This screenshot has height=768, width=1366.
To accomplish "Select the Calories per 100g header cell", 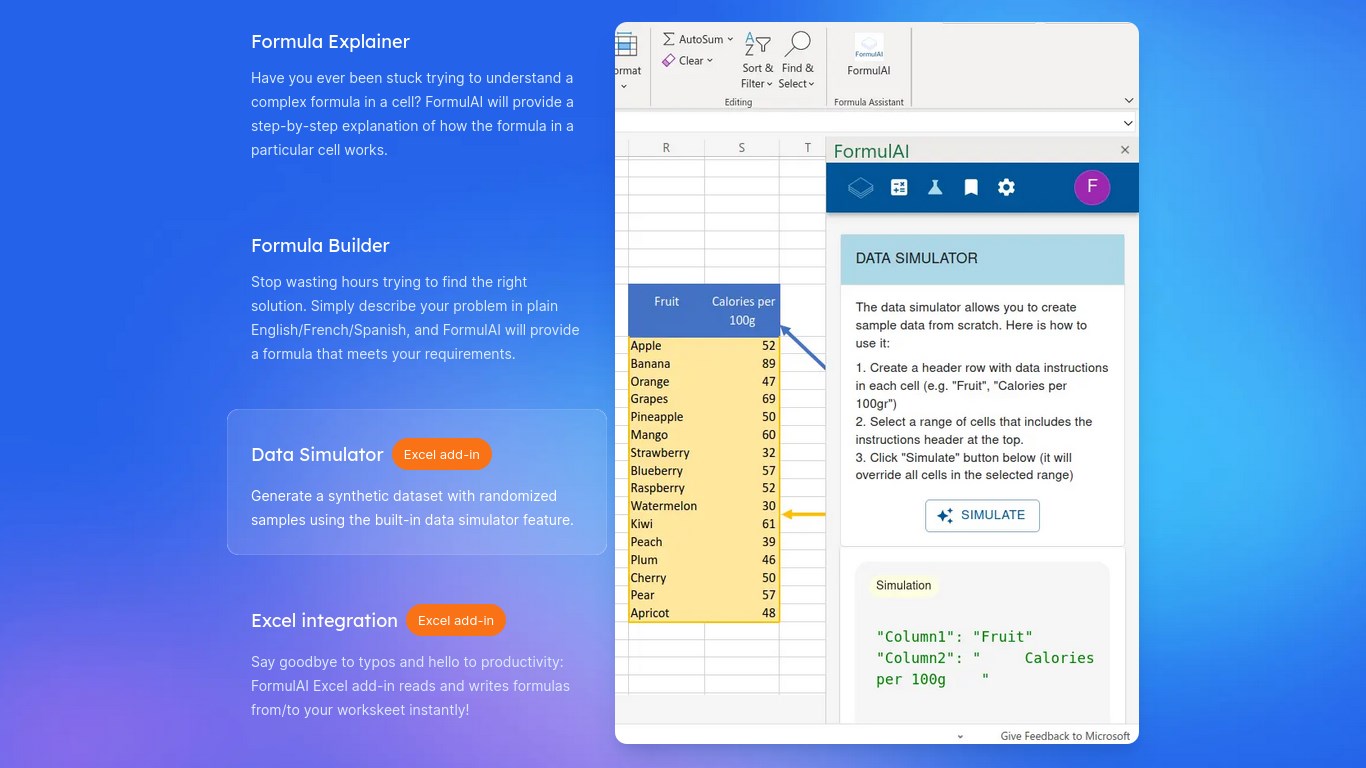I will tap(742, 310).
